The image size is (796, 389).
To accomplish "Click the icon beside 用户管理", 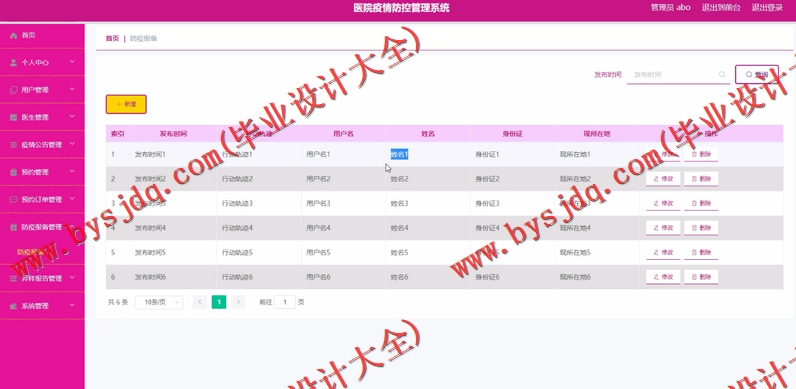I will pyautogui.click(x=14, y=90).
